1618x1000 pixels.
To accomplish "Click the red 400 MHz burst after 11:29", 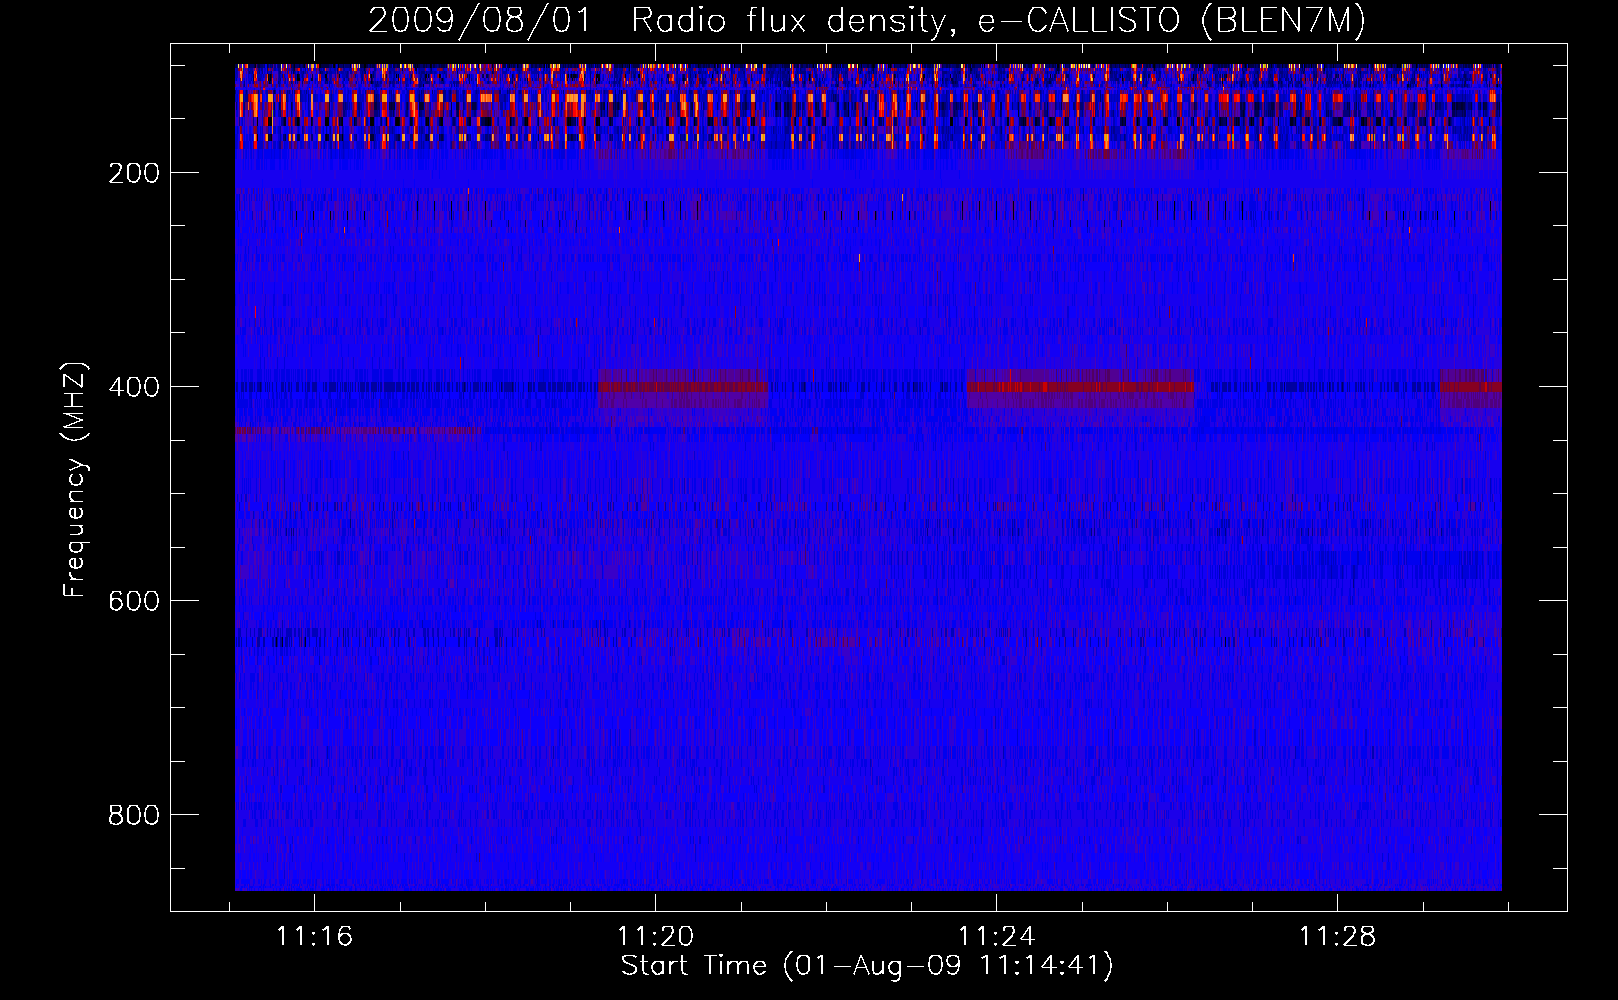I will point(1471,387).
